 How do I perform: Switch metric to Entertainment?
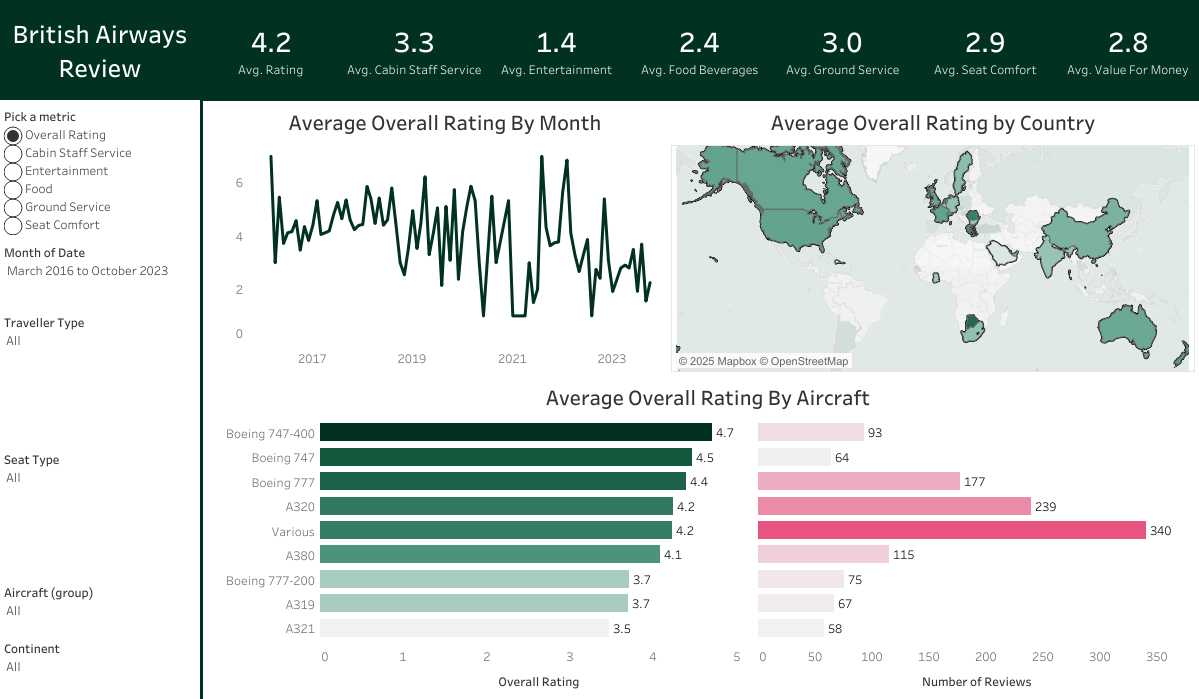pos(13,171)
